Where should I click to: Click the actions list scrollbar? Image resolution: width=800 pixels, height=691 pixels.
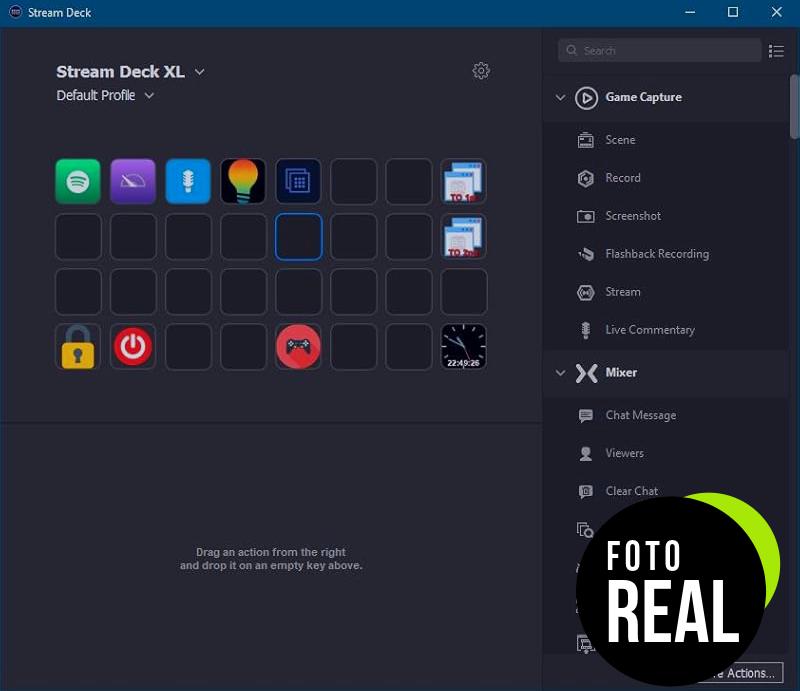(794, 107)
